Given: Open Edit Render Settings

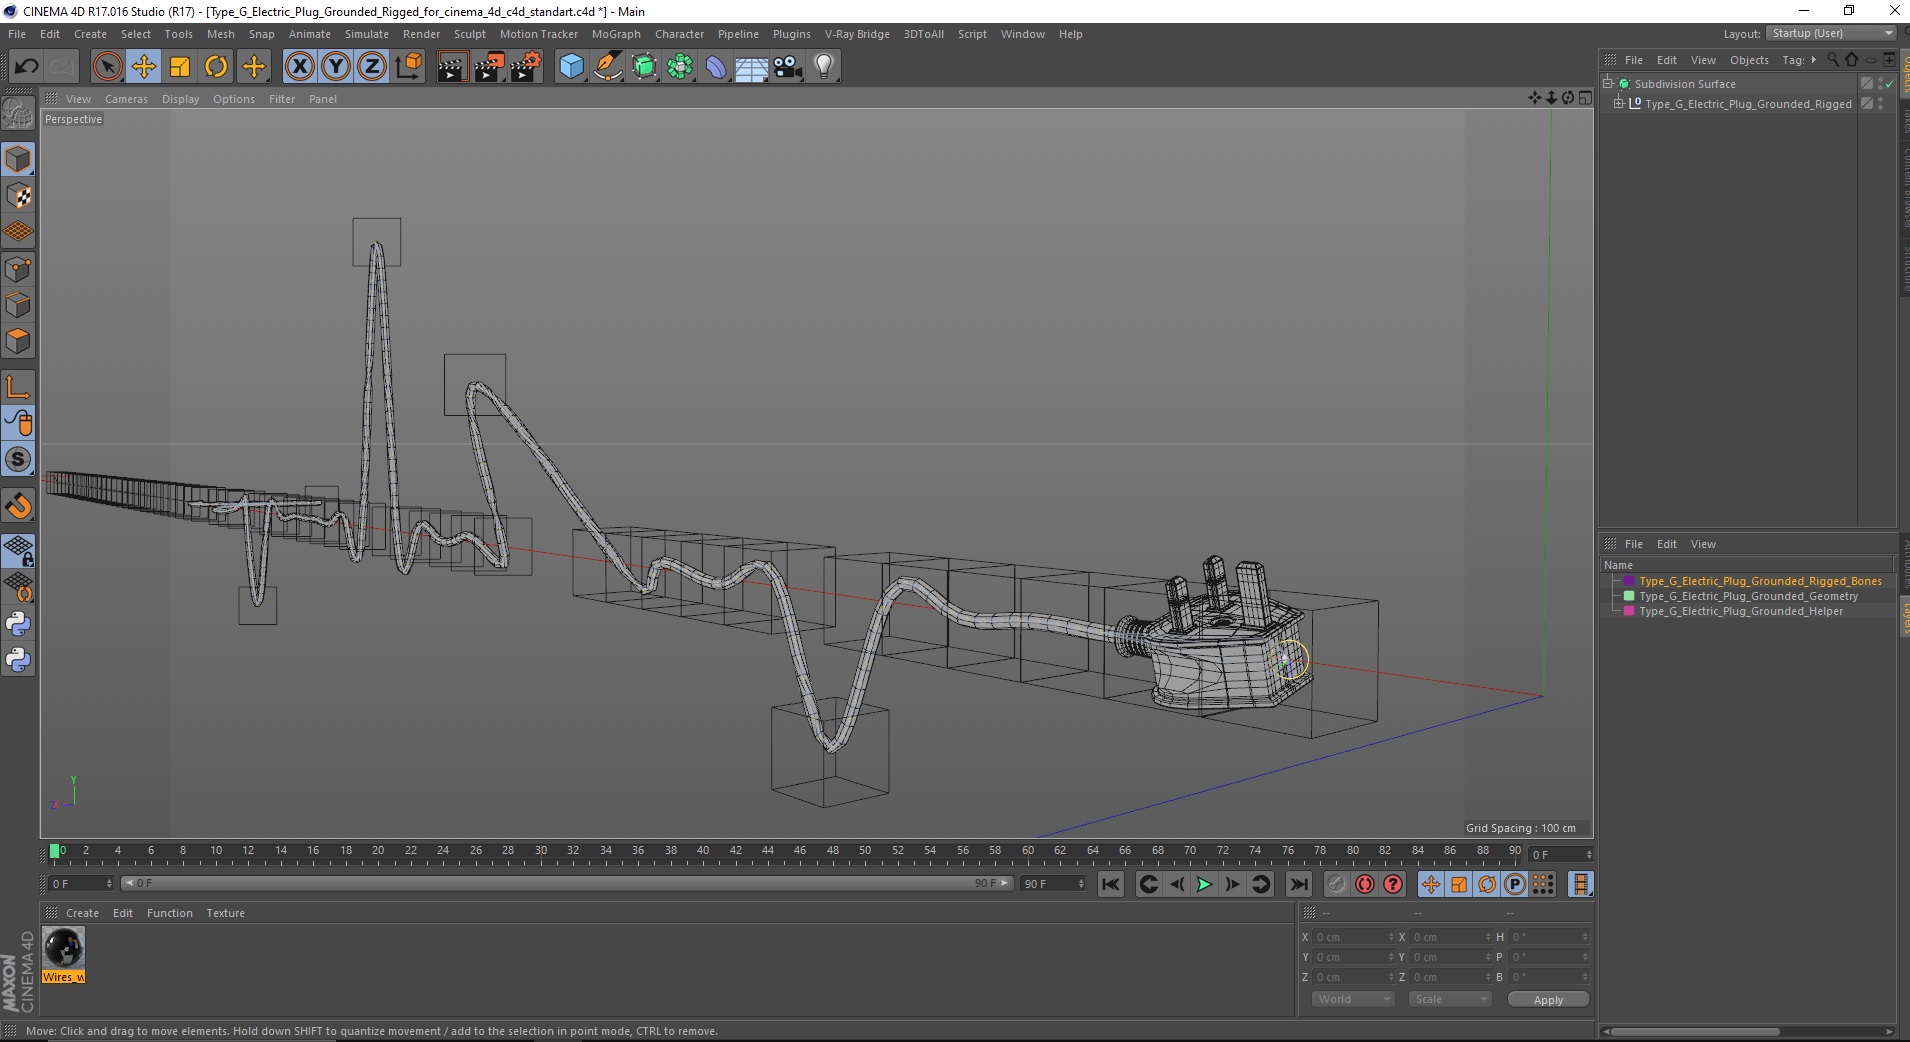Looking at the screenshot, I should pos(526,67).
